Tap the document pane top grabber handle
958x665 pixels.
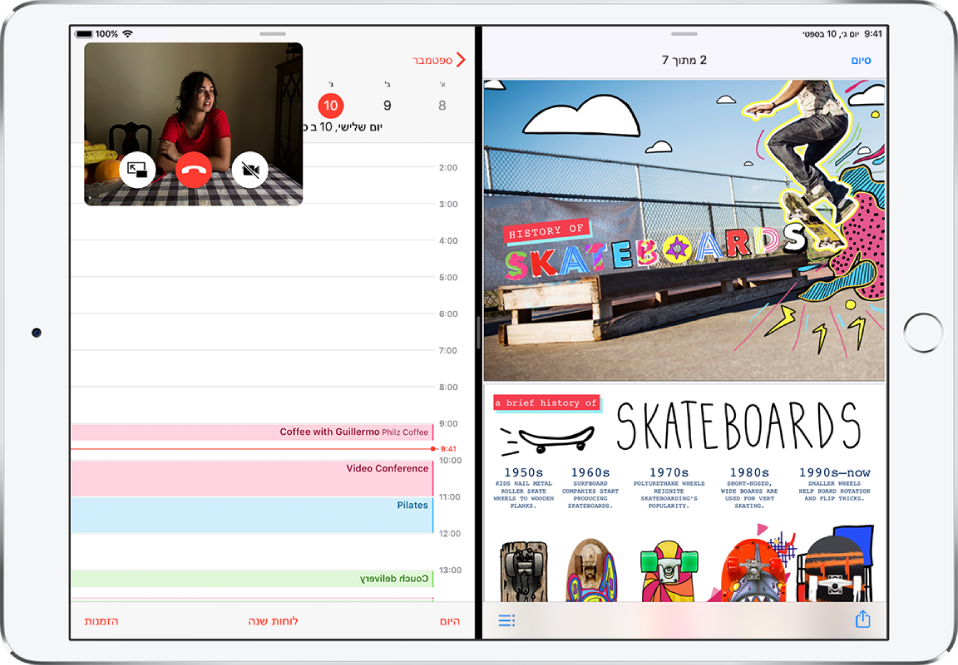pyautogui.click(x=684, y=34)
